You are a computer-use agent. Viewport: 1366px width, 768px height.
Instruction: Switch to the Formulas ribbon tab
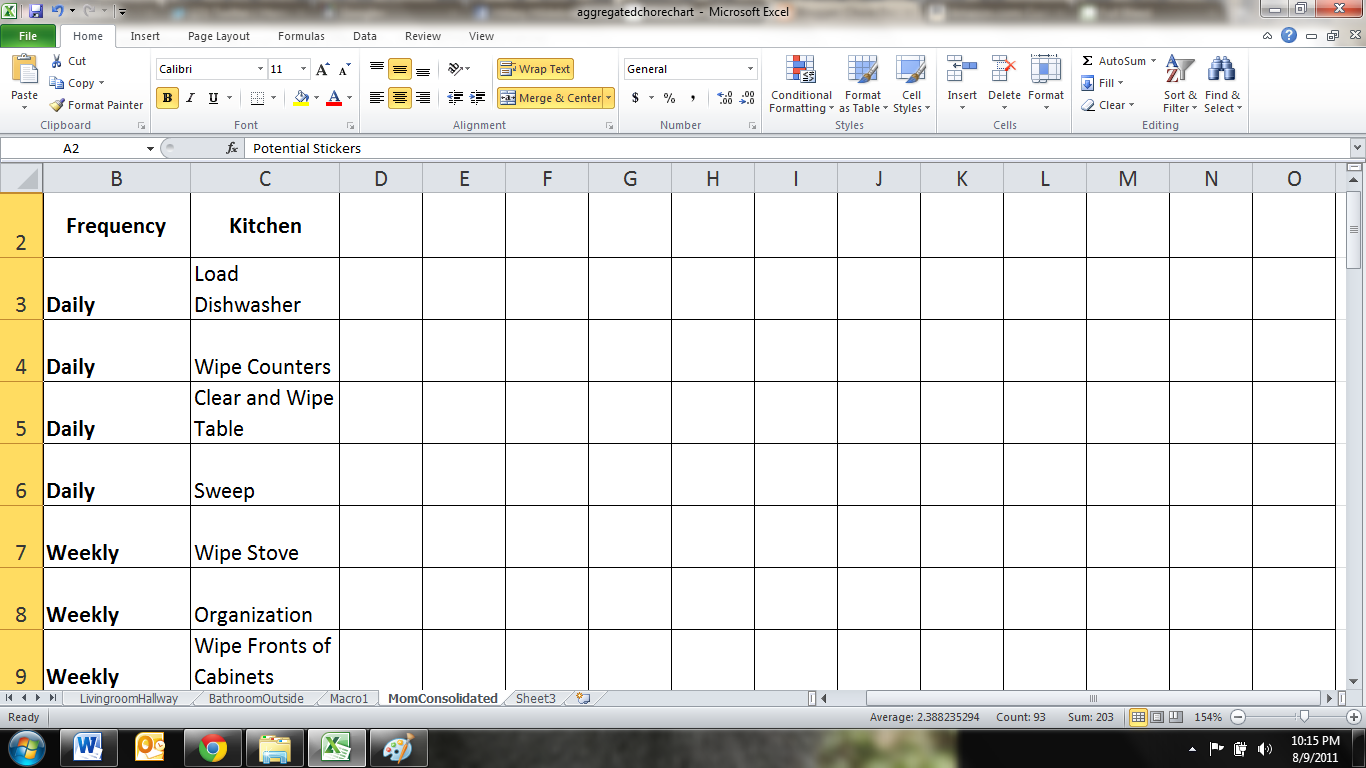[x=301, y=36]
